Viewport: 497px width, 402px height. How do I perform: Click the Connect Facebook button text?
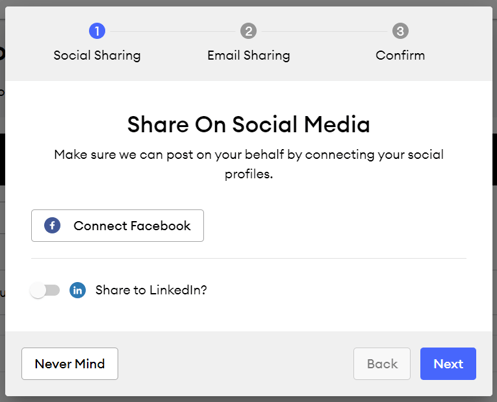pos(132,226)
